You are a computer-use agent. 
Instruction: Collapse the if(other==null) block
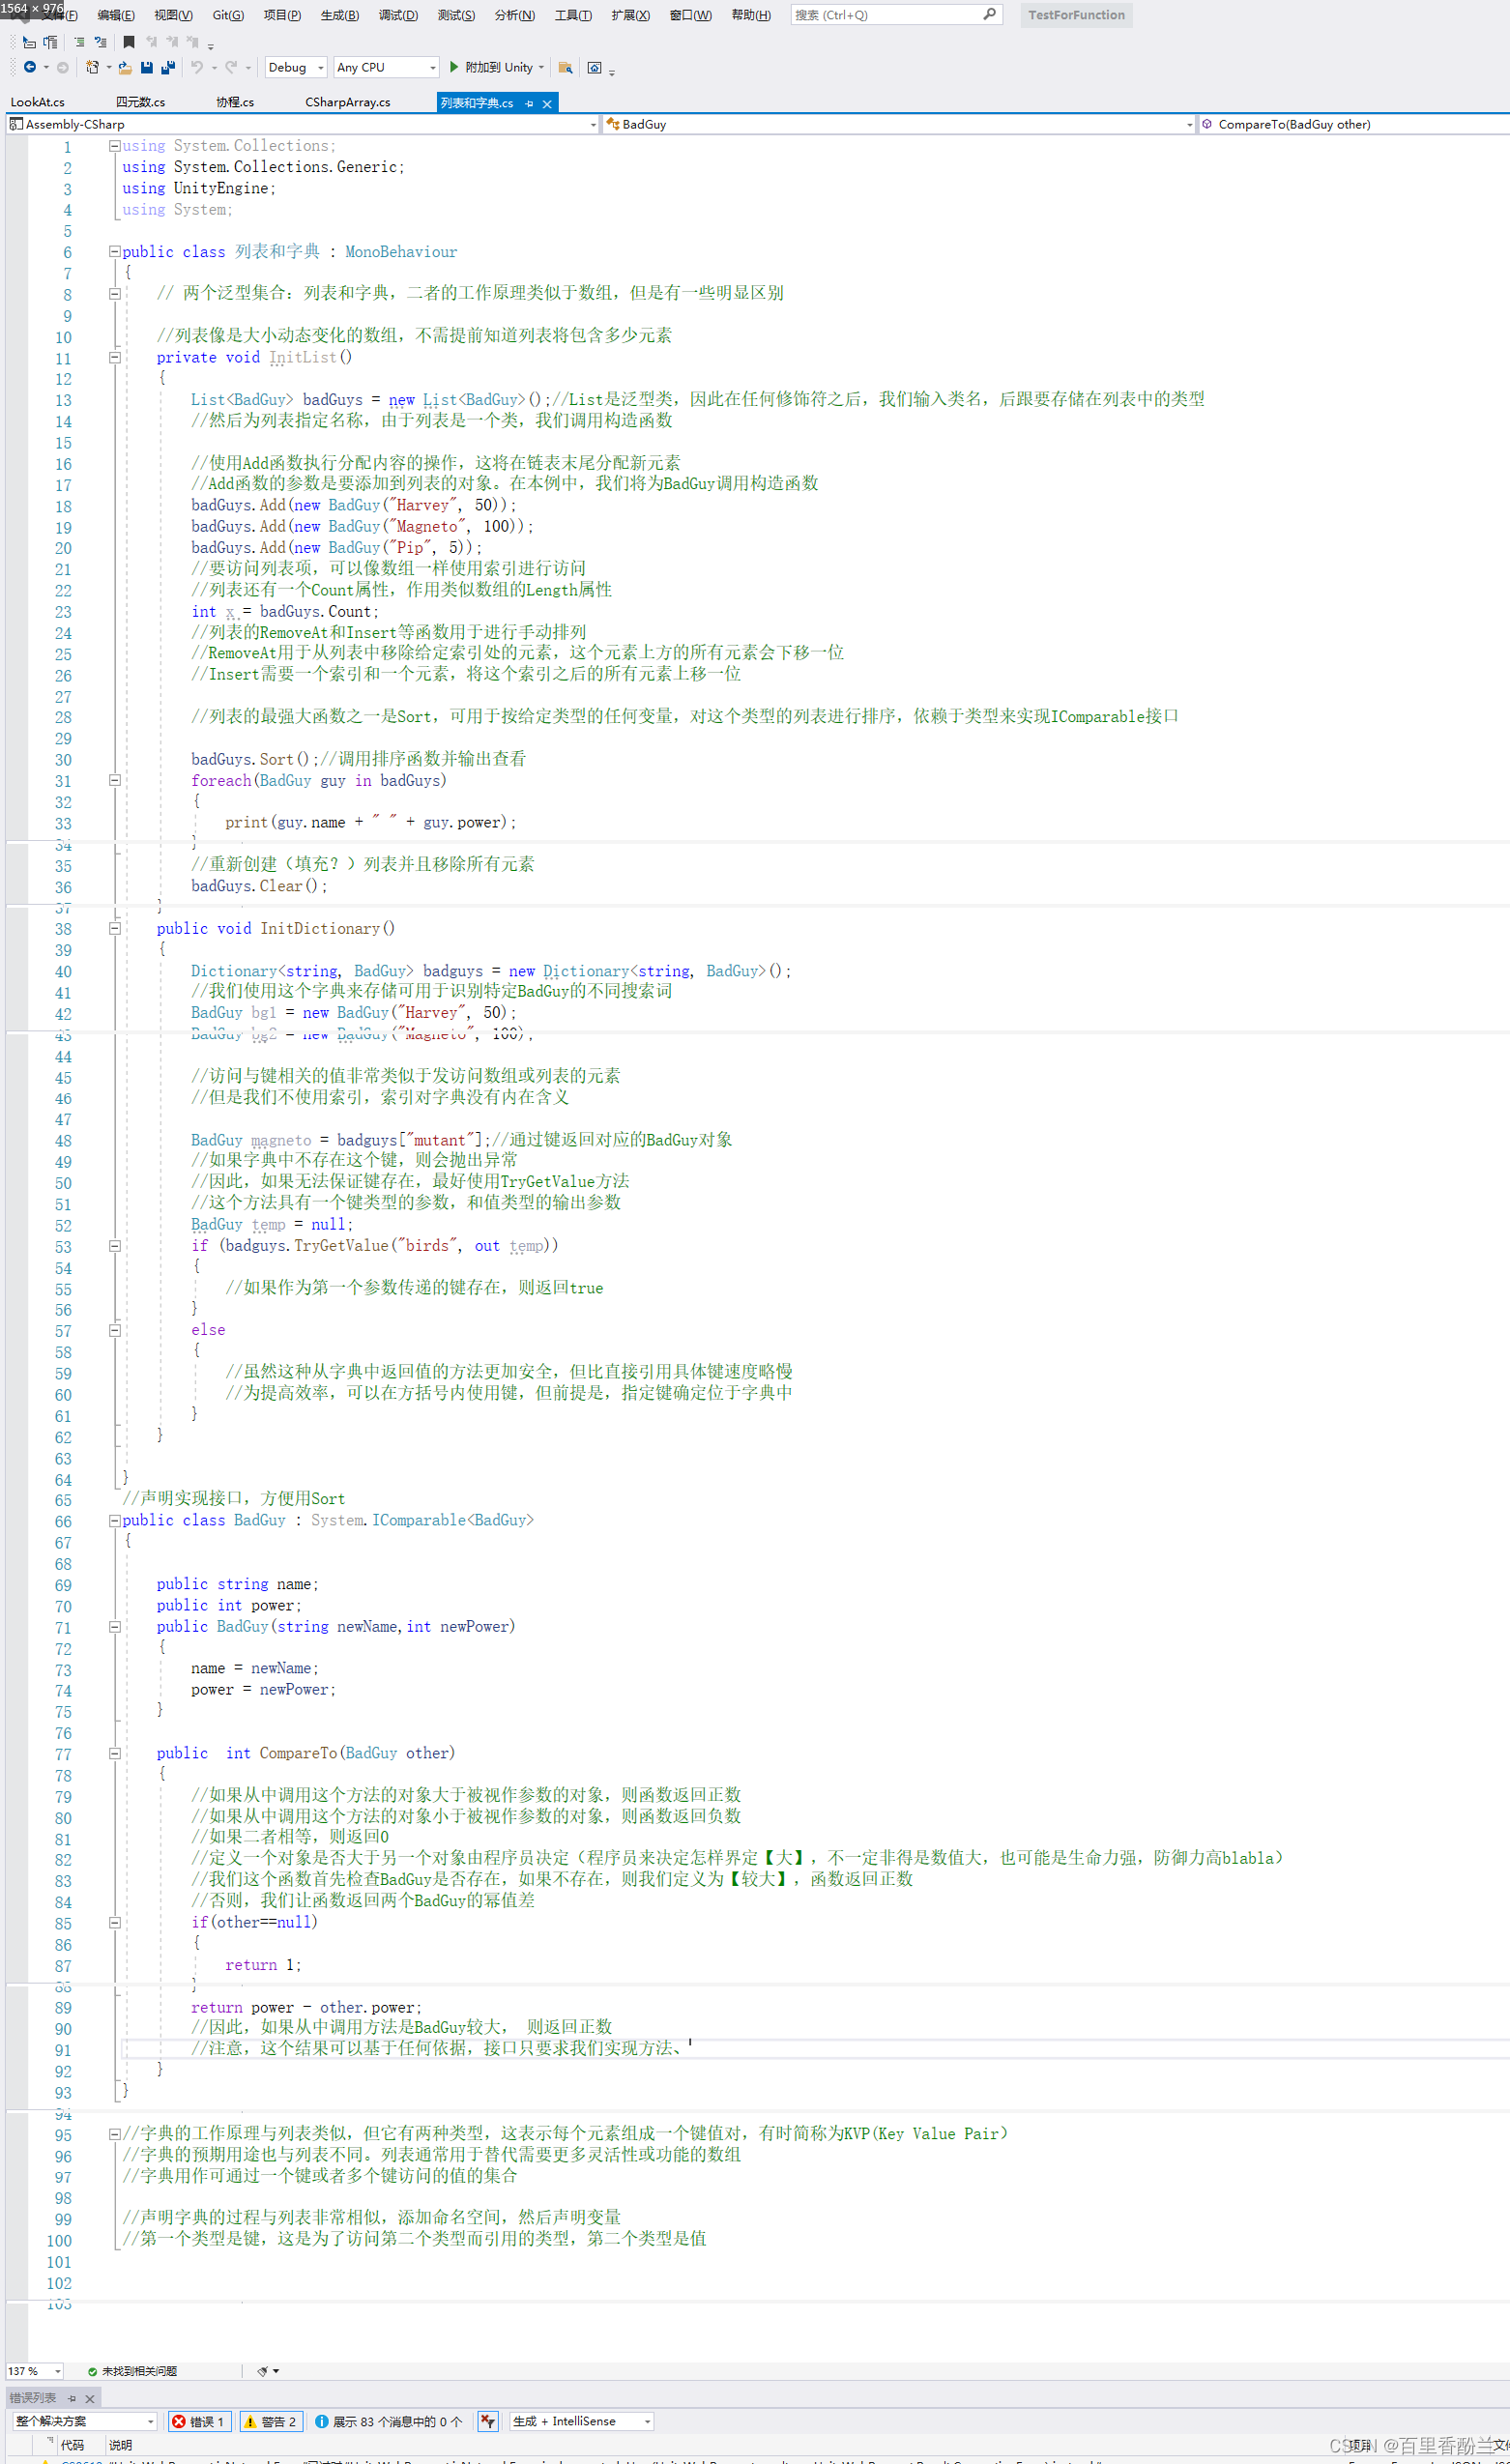[x=114, y=1922]
